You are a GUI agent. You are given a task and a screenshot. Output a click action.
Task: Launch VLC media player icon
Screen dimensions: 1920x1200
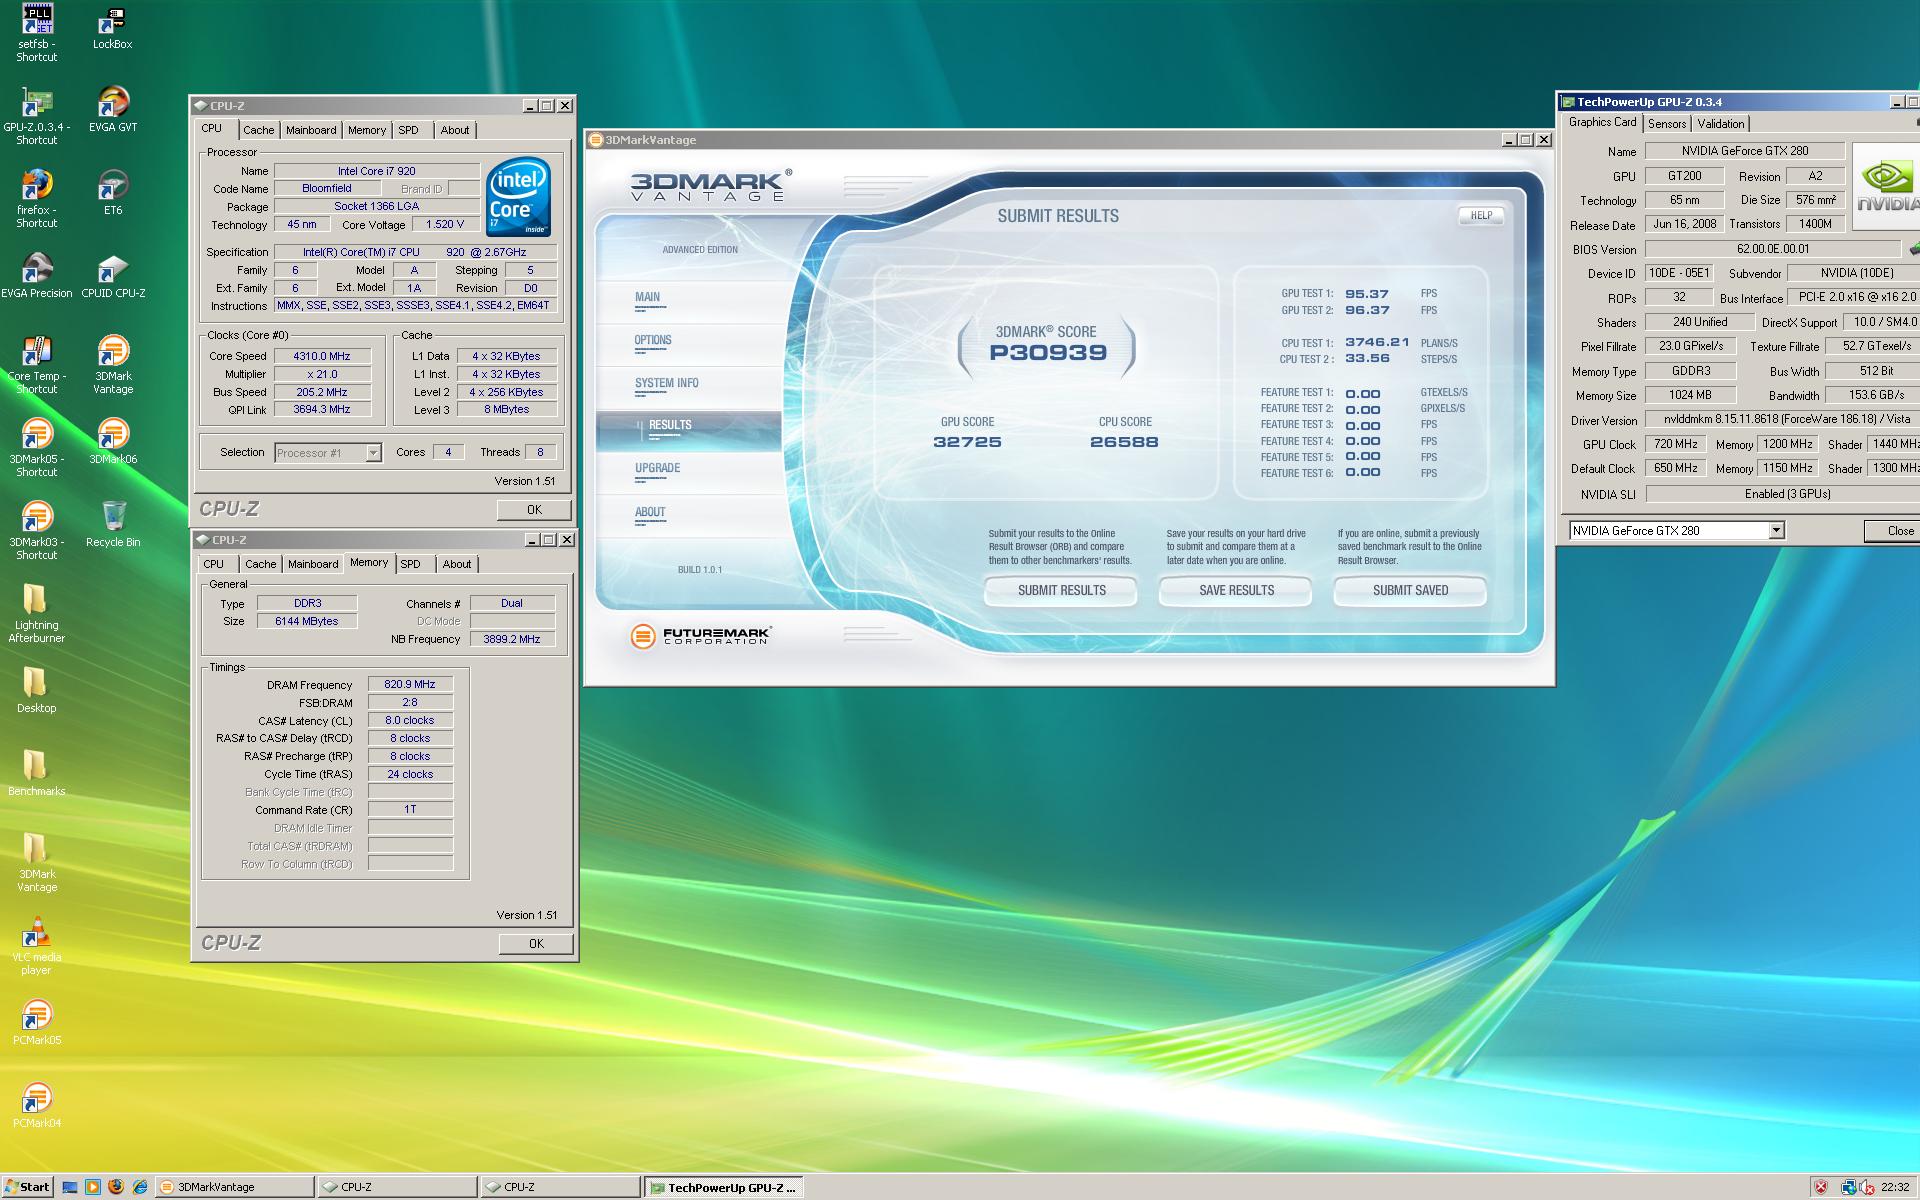(x=37, y=946)
